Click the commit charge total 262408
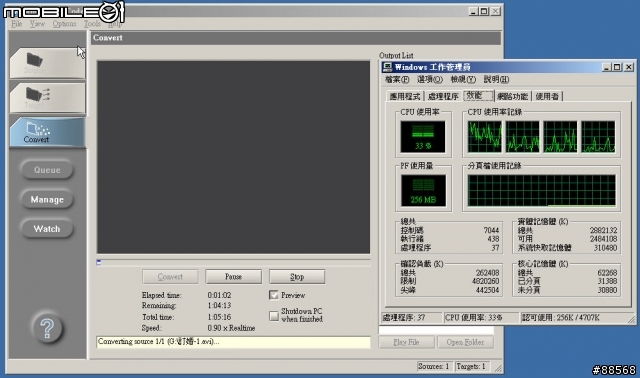640x378 pixels. point(487,273)
